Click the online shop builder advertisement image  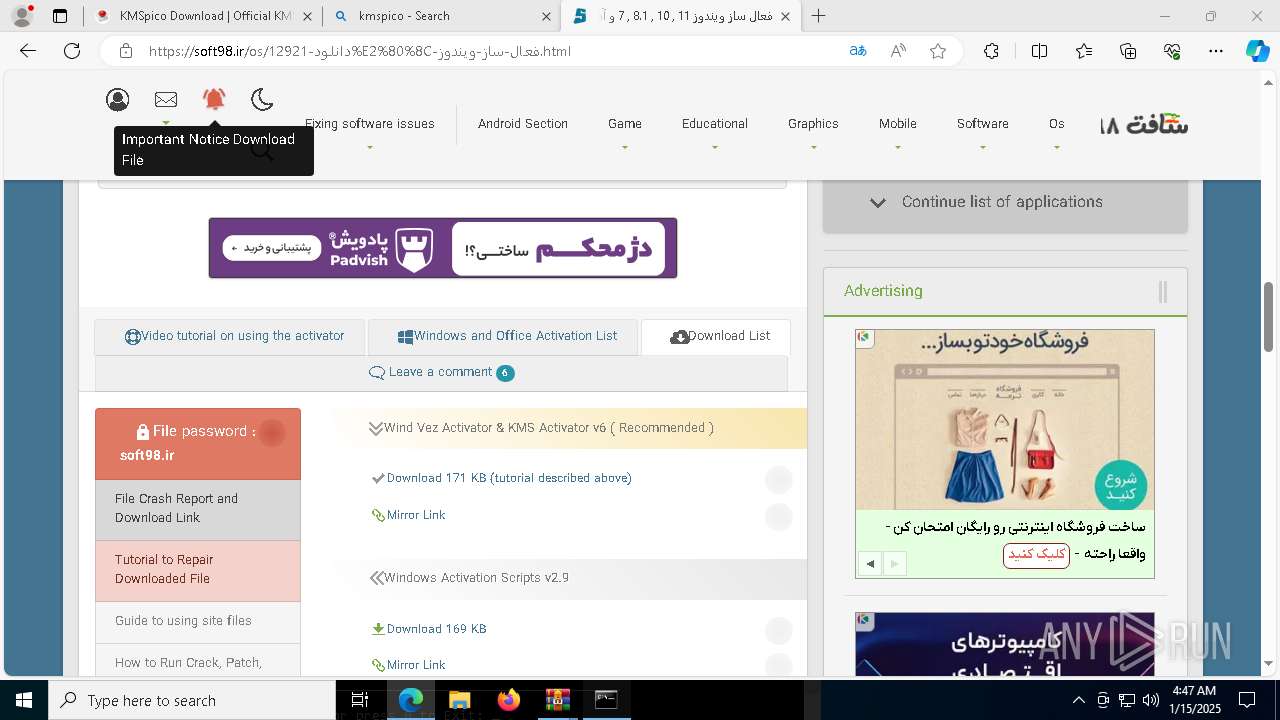point(1005,420)
